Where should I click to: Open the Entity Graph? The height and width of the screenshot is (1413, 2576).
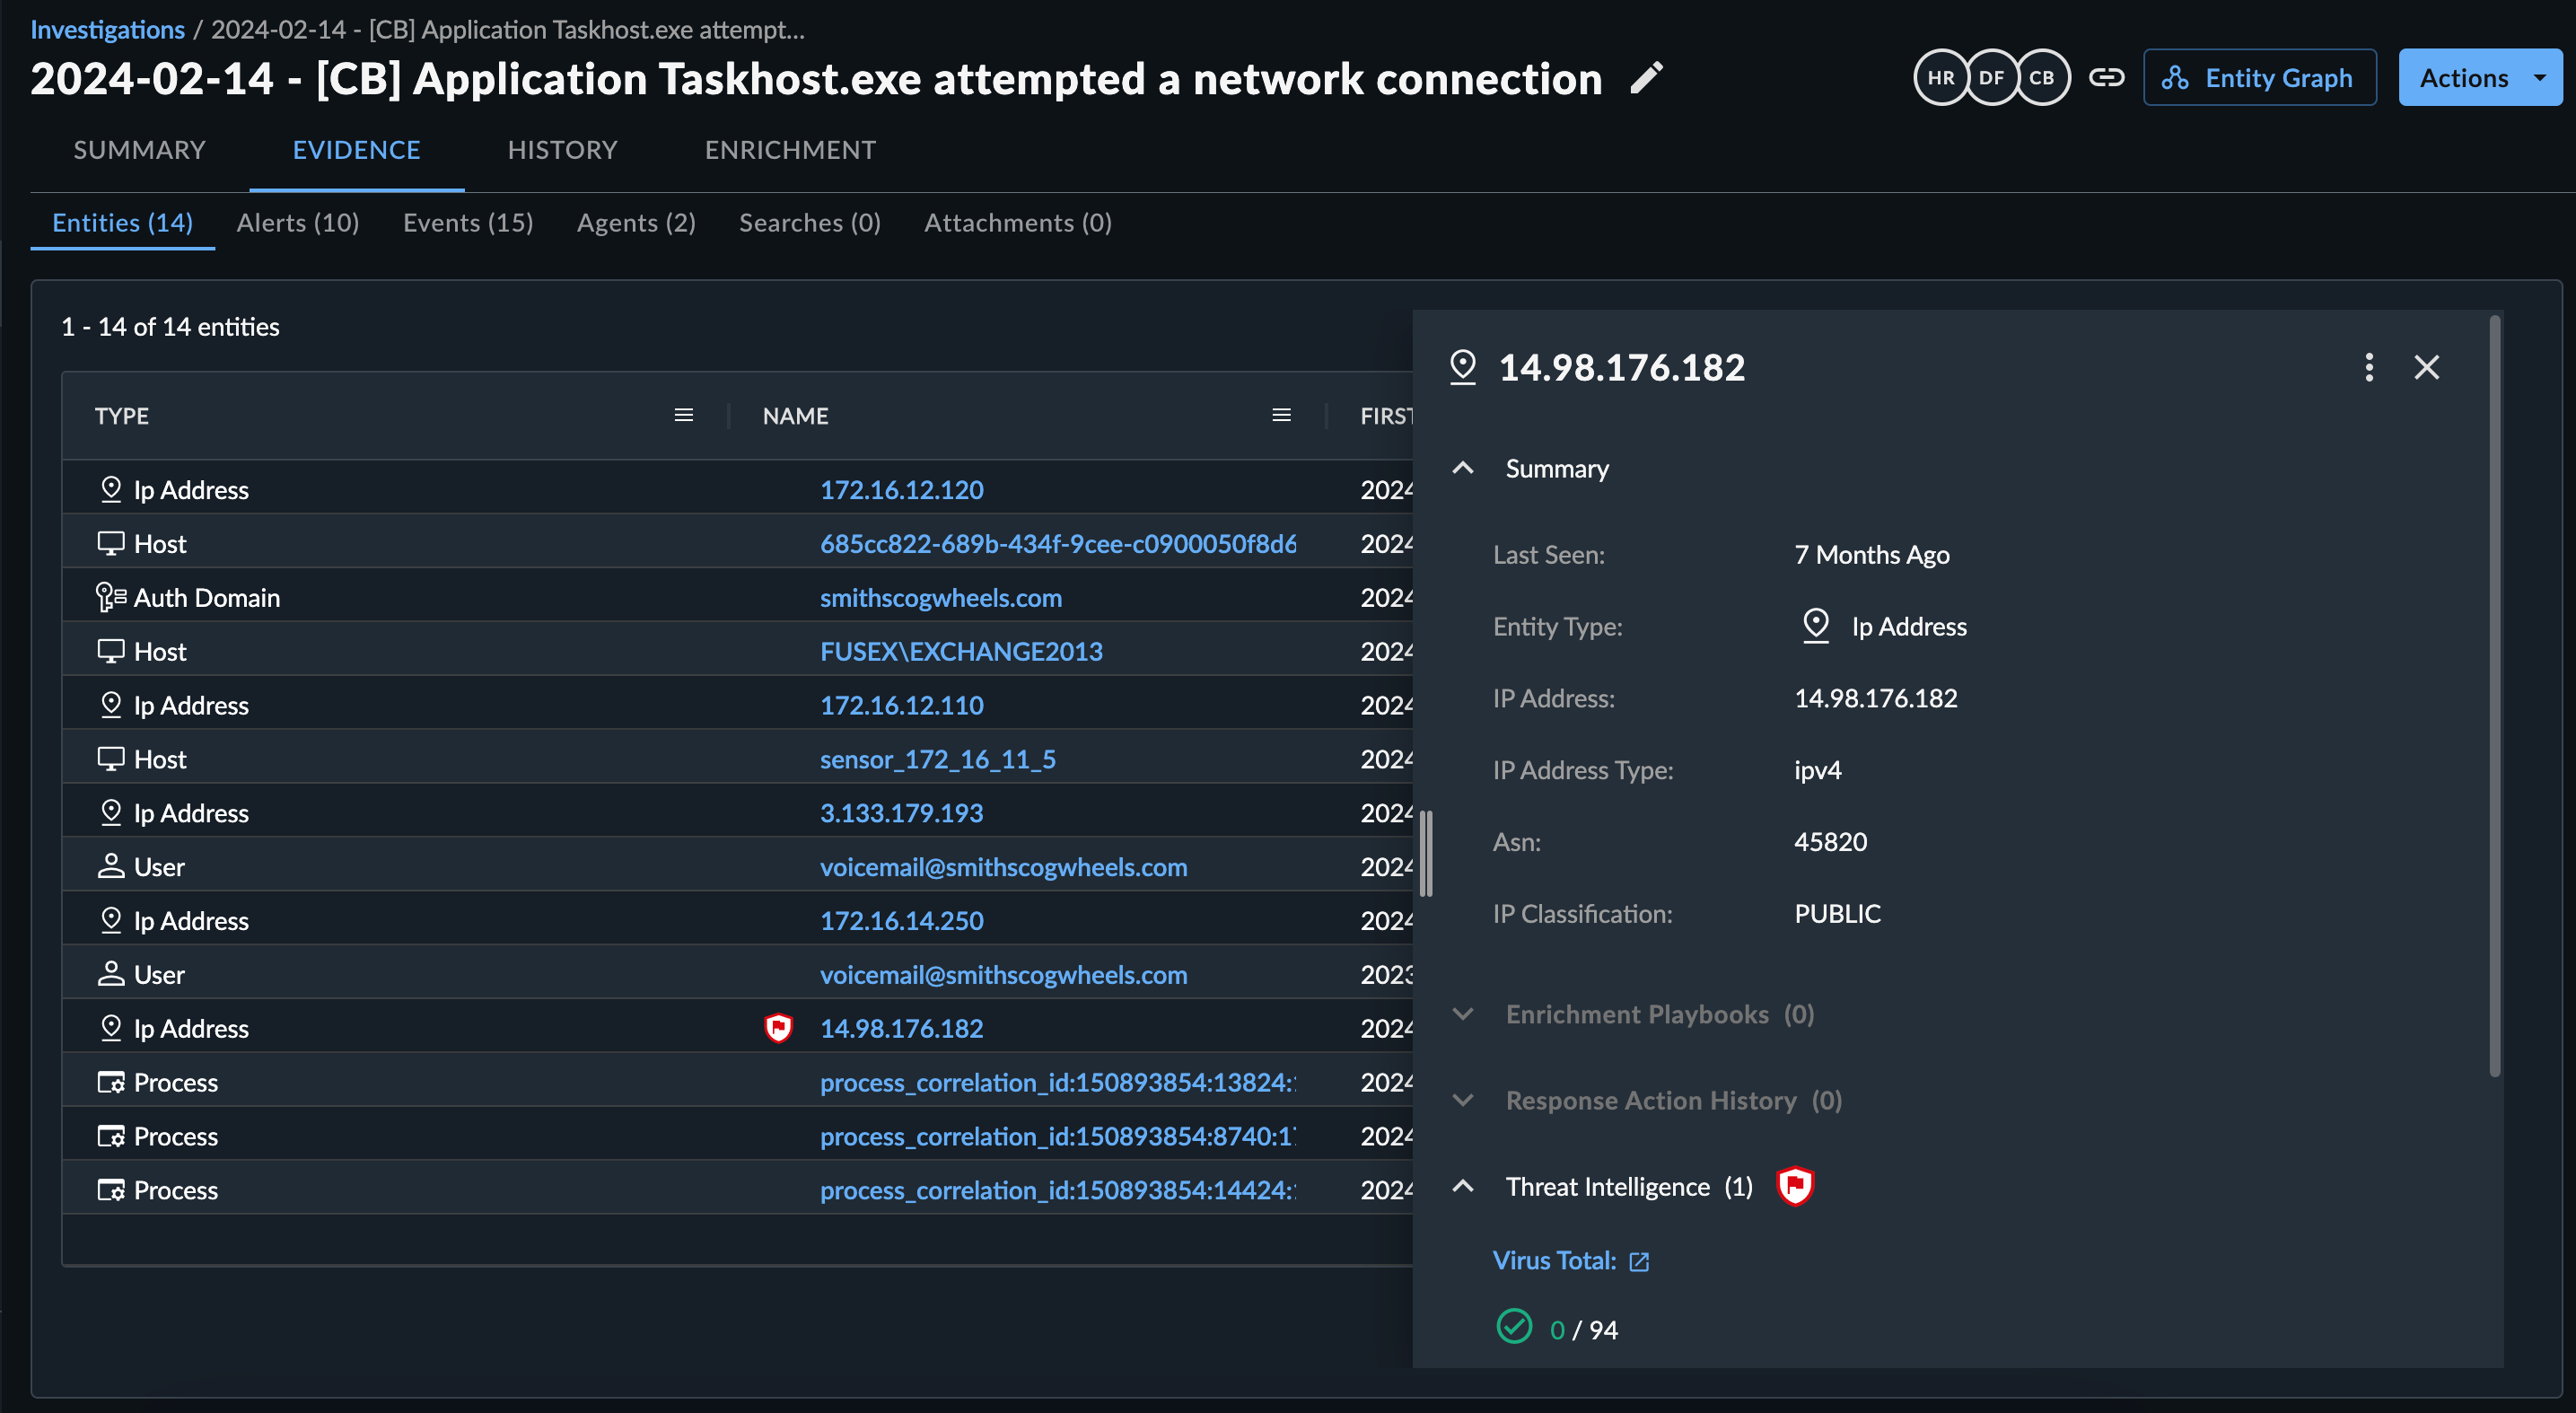point(2260,78)
